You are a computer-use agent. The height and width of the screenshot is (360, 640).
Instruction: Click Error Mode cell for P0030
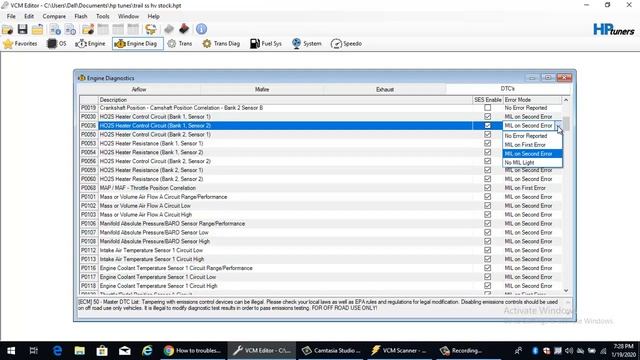[x=532, y=117]
